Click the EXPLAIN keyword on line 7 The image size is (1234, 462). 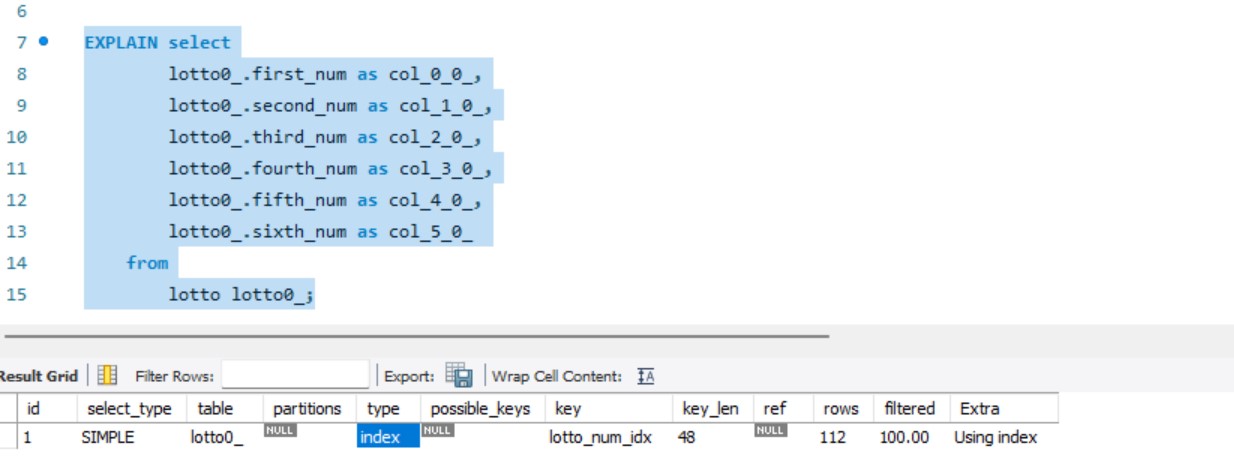[121, 42]
